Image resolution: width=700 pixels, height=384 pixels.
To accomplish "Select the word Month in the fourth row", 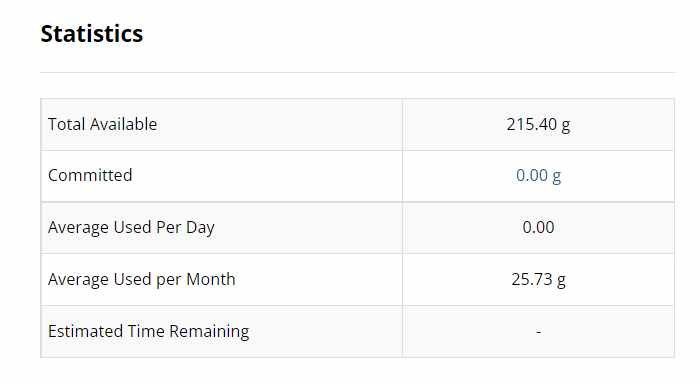I will tap(211, 280).
